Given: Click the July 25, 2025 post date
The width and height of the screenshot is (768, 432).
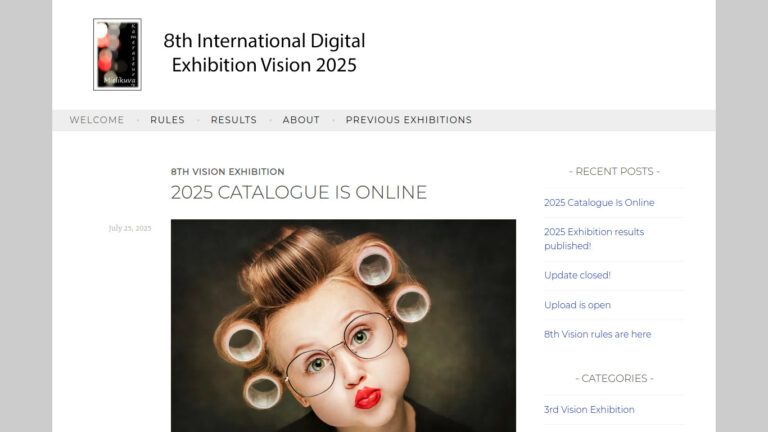Looking at the screenshot, I should point(130,229).
